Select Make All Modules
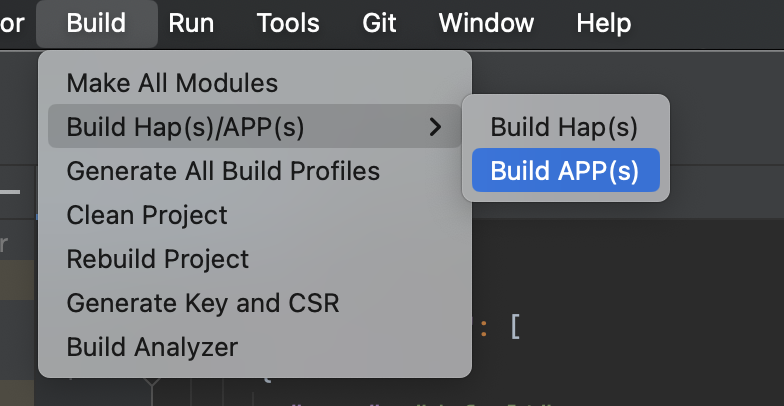Screen dimensions: 784x406 [172, 83]
